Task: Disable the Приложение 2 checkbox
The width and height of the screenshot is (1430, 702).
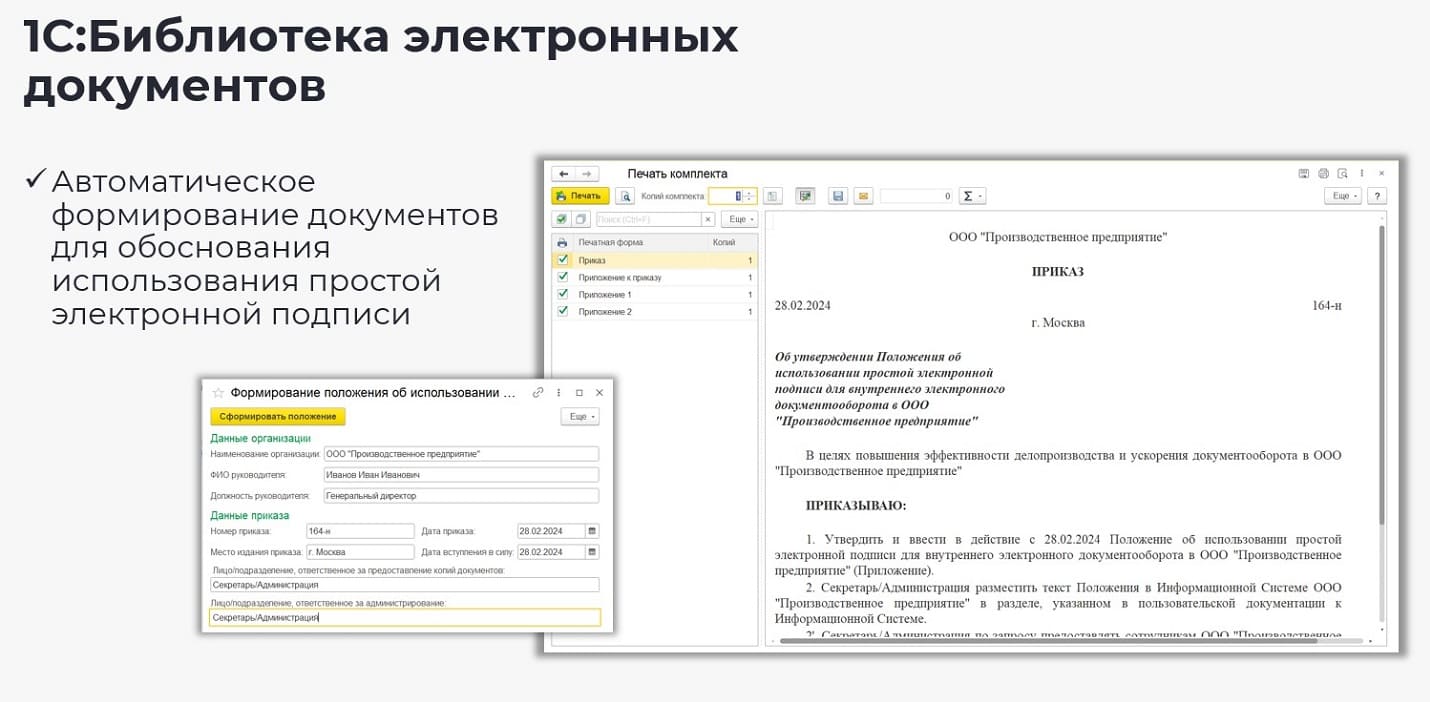Action: [562, 312]
